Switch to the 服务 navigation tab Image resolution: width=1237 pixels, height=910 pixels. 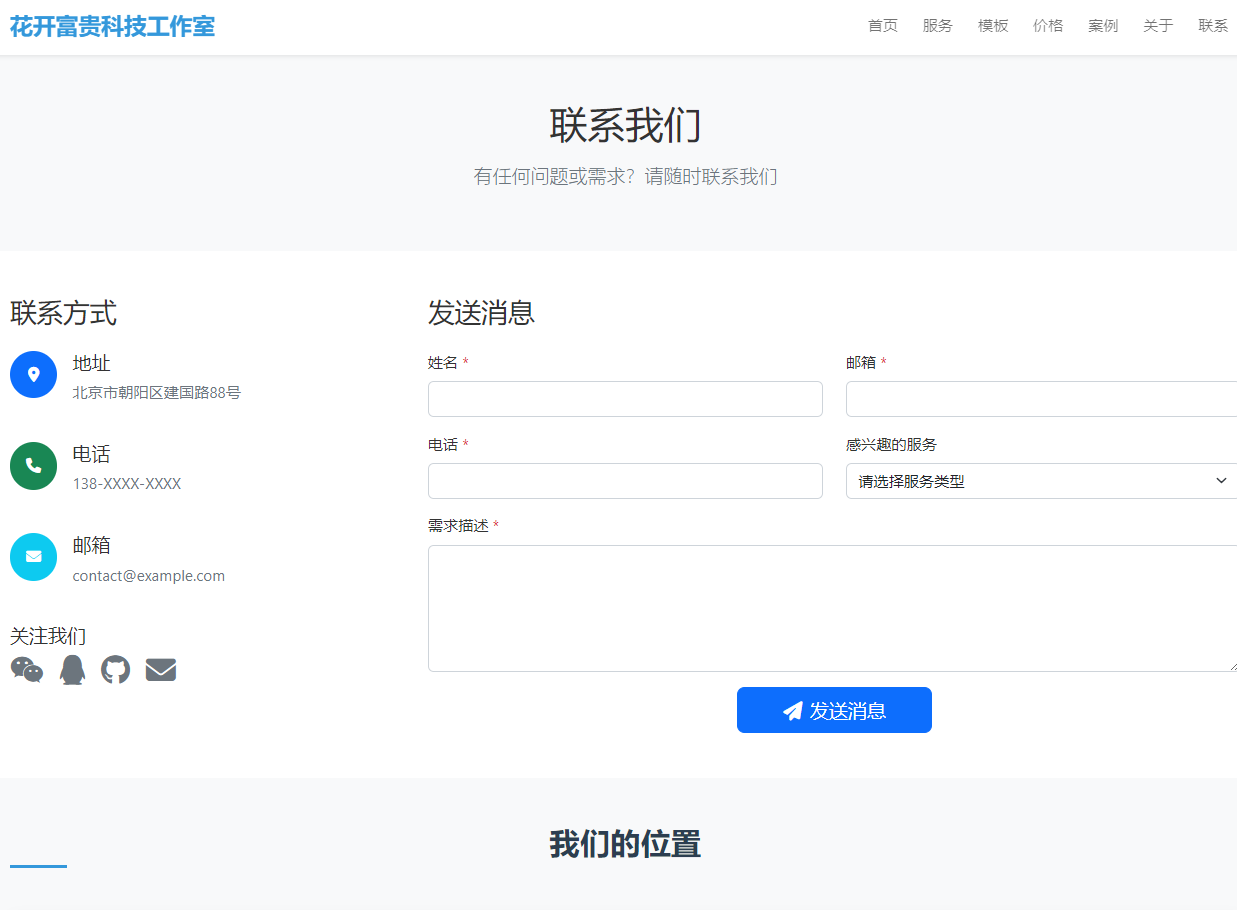(x=937, y=26)
